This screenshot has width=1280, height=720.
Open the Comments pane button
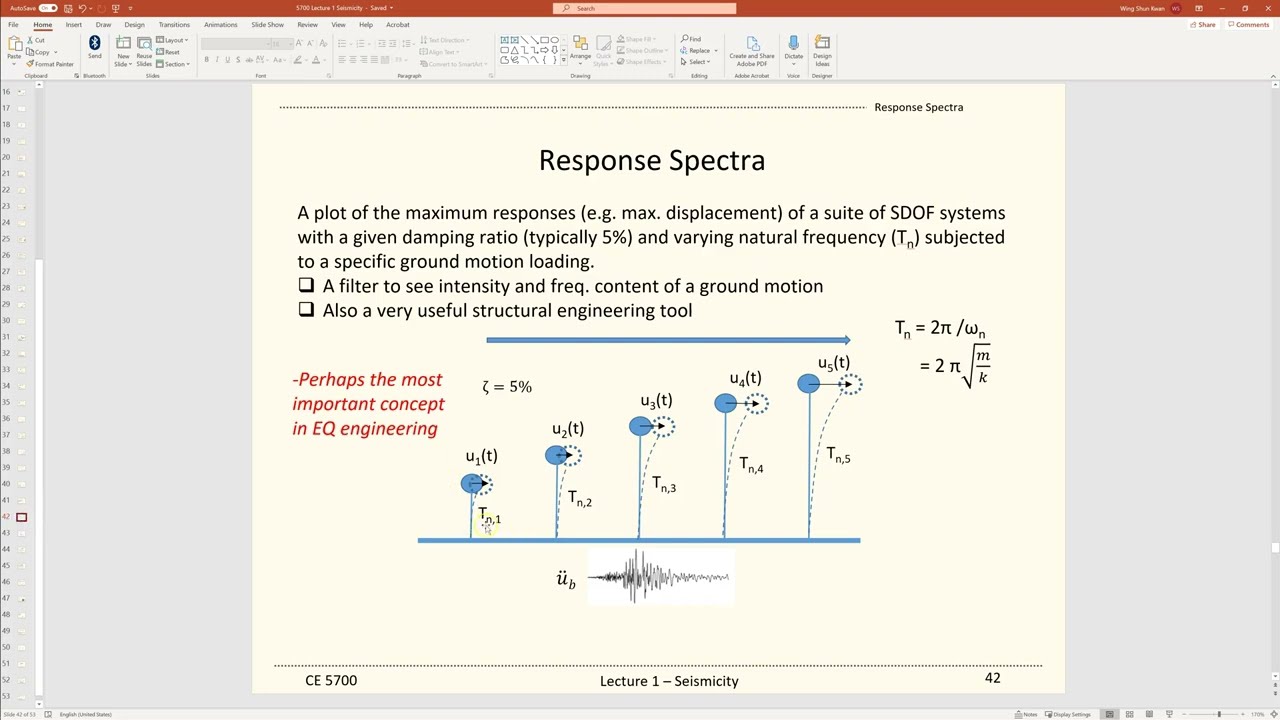point(1249,24)
